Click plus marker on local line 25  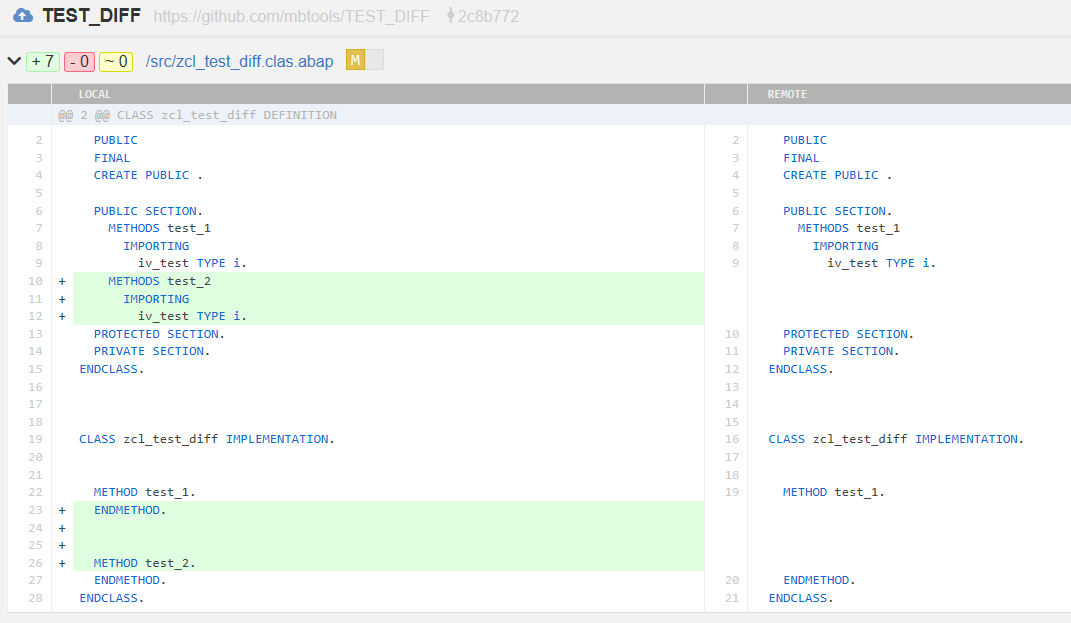pyautogui.click(x=62, y=545)
